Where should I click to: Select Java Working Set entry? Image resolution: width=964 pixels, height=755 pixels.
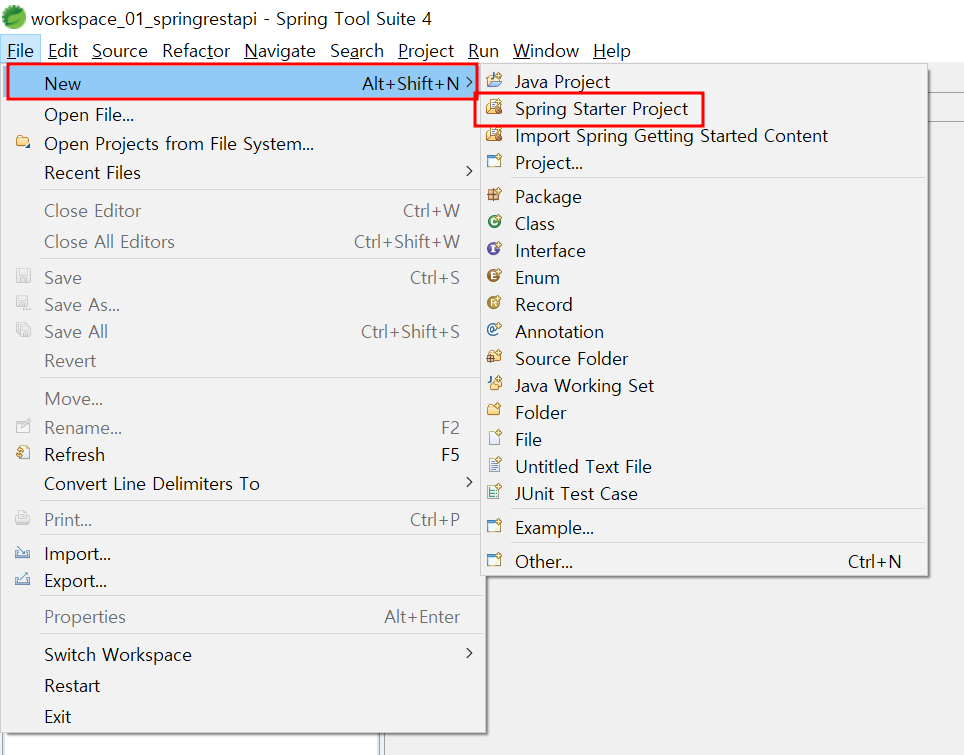705,385
